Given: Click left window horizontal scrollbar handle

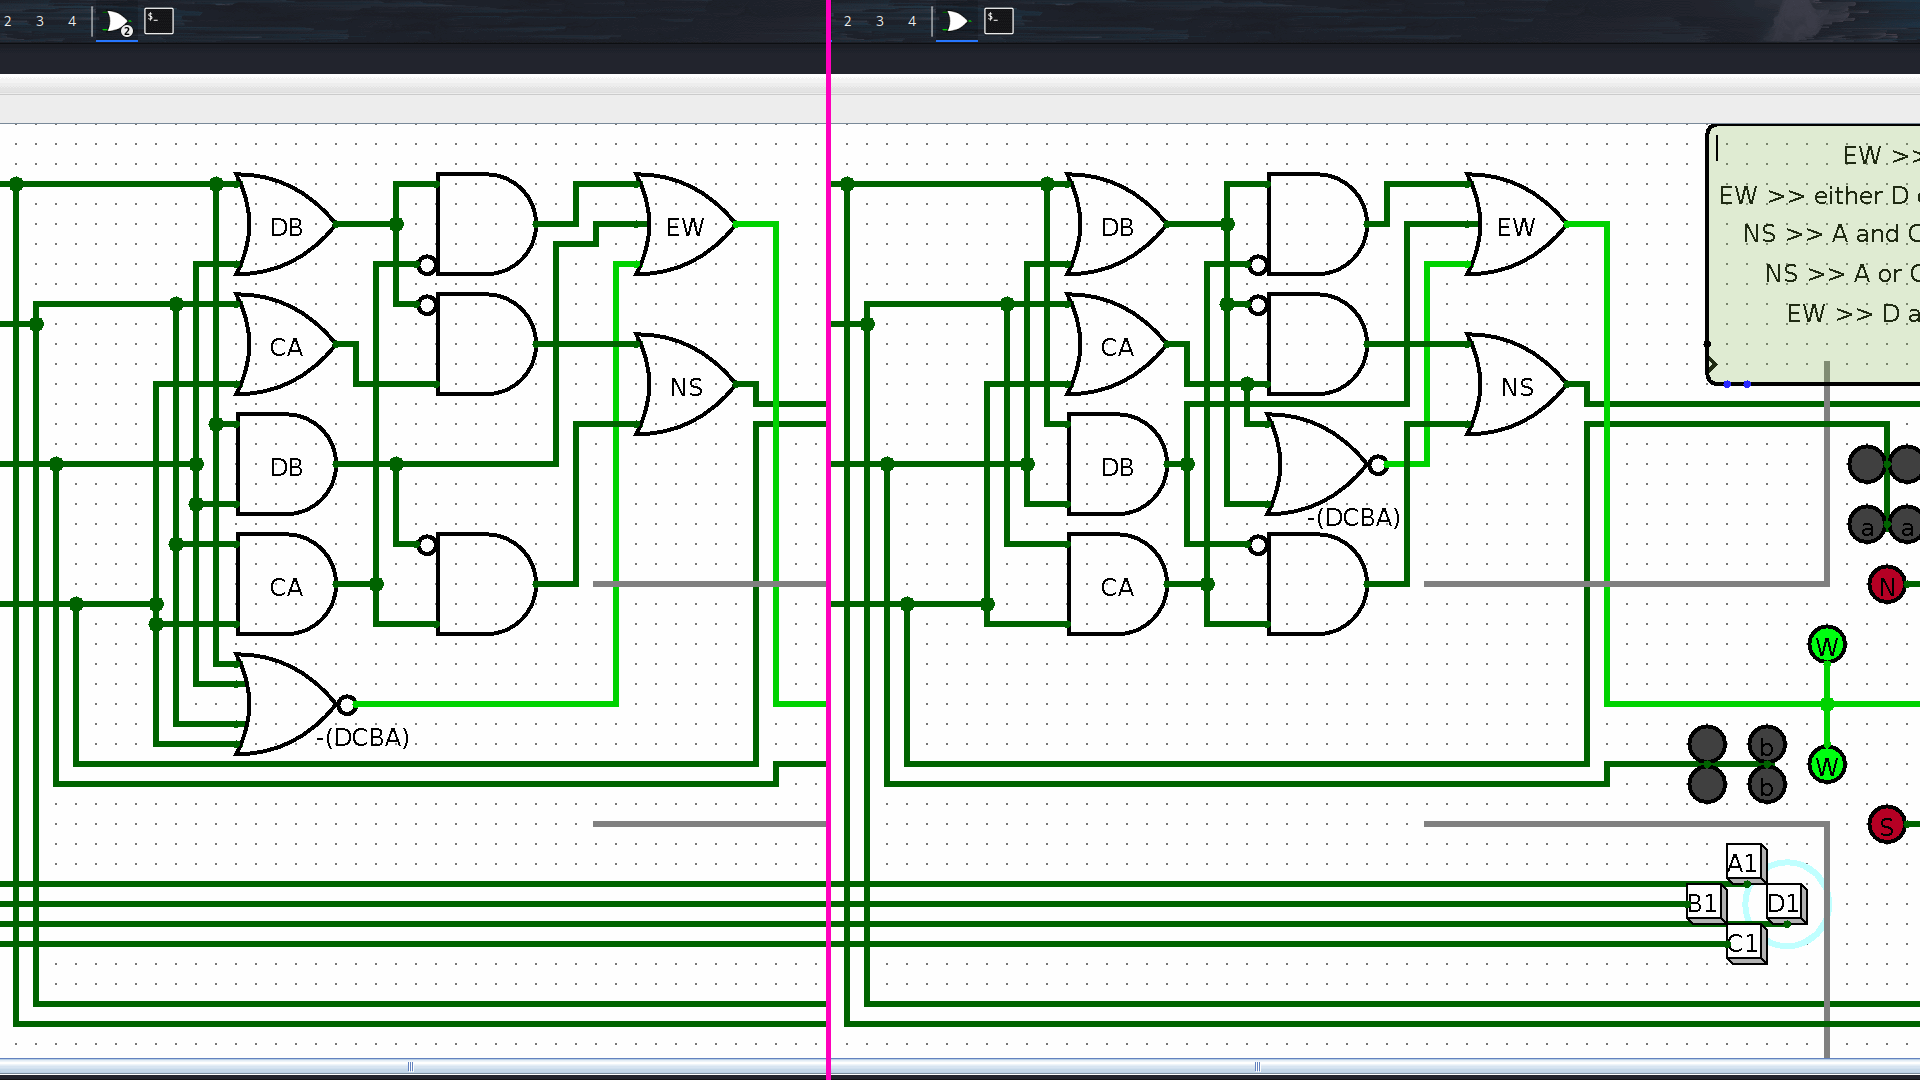Looking at the screenshot, I should pyautogui.click(x=410, y=1066).
